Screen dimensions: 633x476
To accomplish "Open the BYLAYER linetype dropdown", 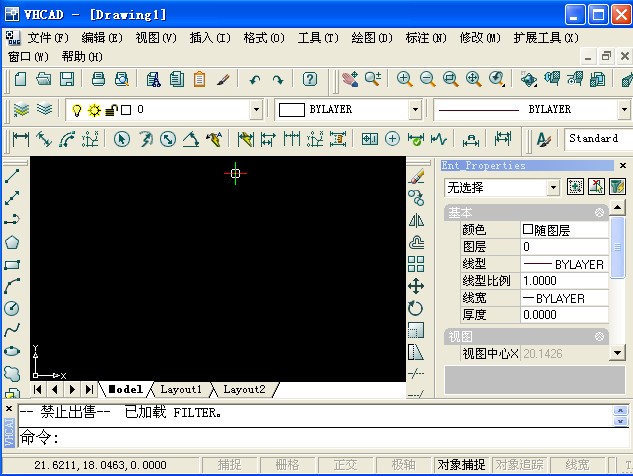I will (624, 109).
